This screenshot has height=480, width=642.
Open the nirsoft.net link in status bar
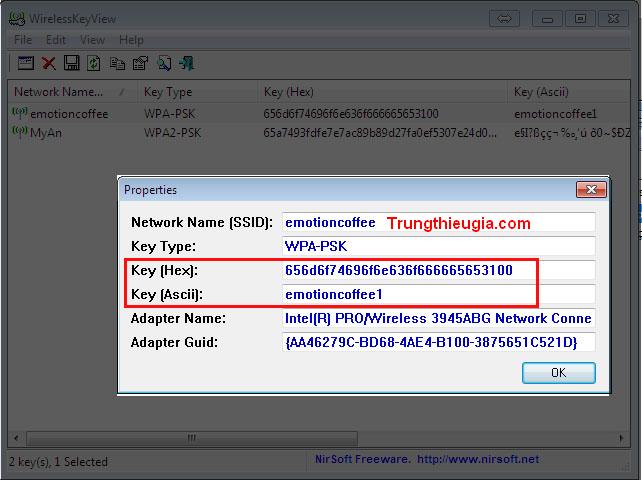[x=478, y=459]
